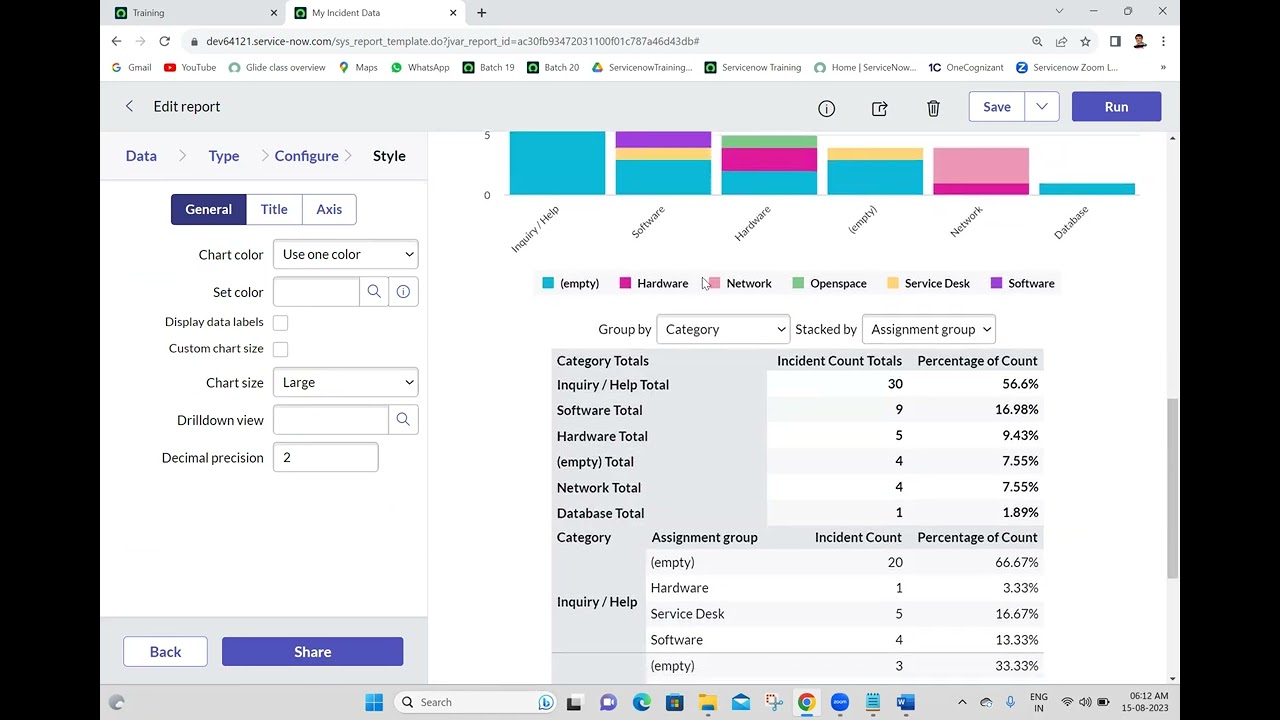
Task: Click the Run button
Action: pos(1116,107)
